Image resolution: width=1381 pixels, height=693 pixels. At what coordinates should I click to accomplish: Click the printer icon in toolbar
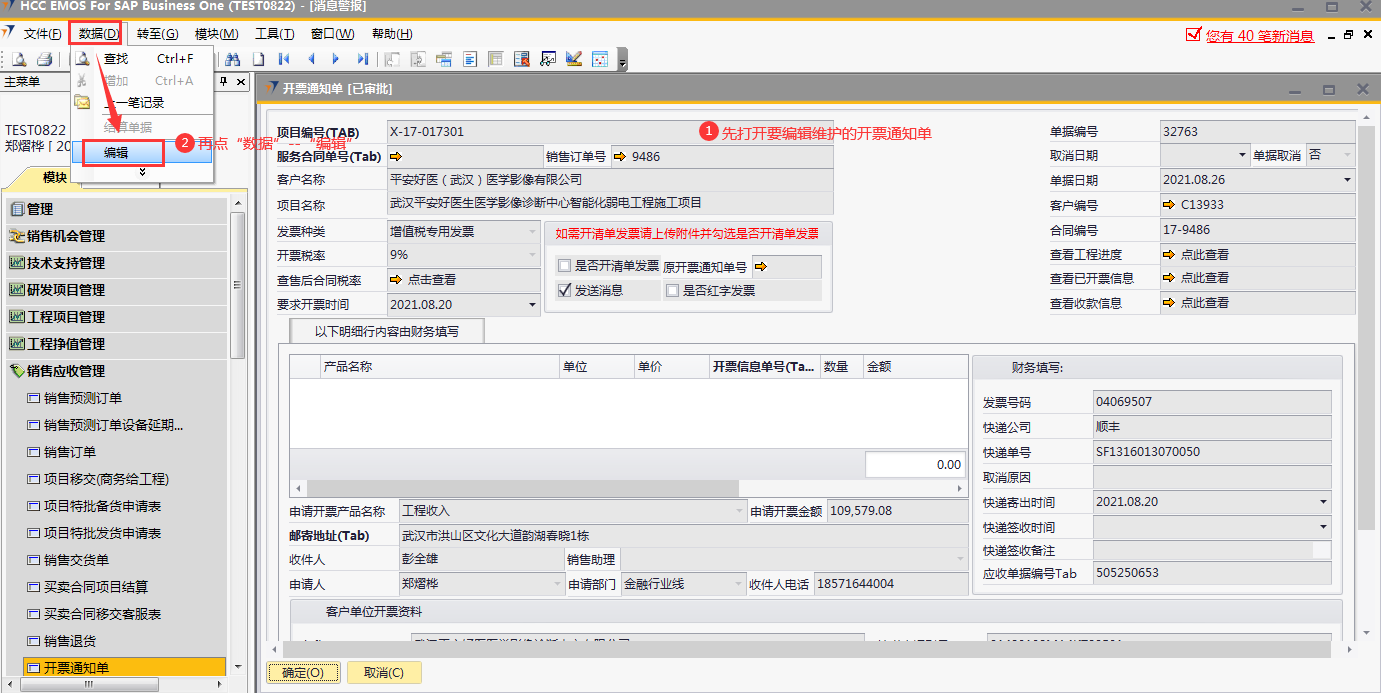(43, 60)
